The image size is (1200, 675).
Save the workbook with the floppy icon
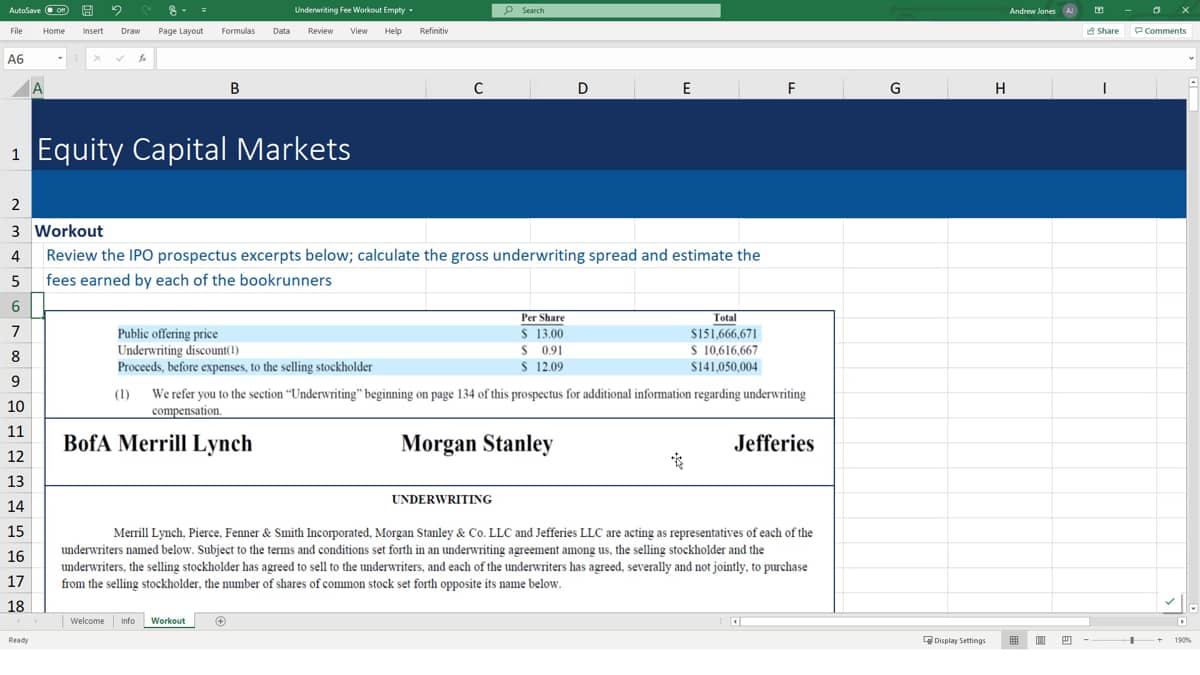point(88,10)
